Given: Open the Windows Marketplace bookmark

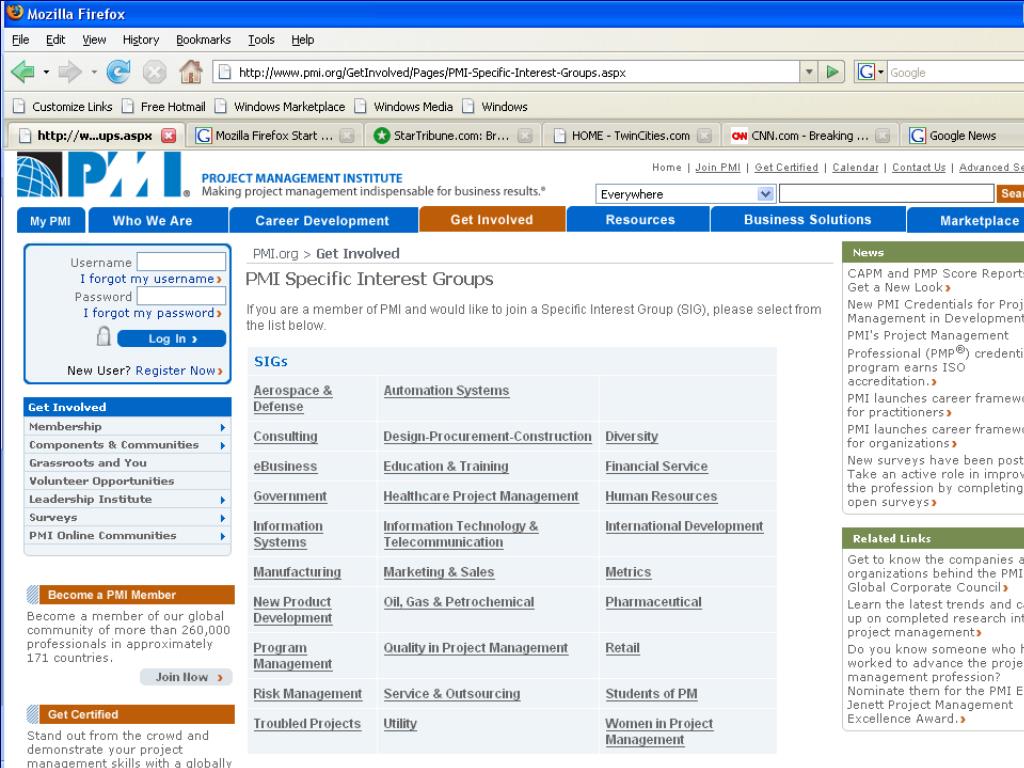Looking at the screenshot, I should click(x=280, y=106).
